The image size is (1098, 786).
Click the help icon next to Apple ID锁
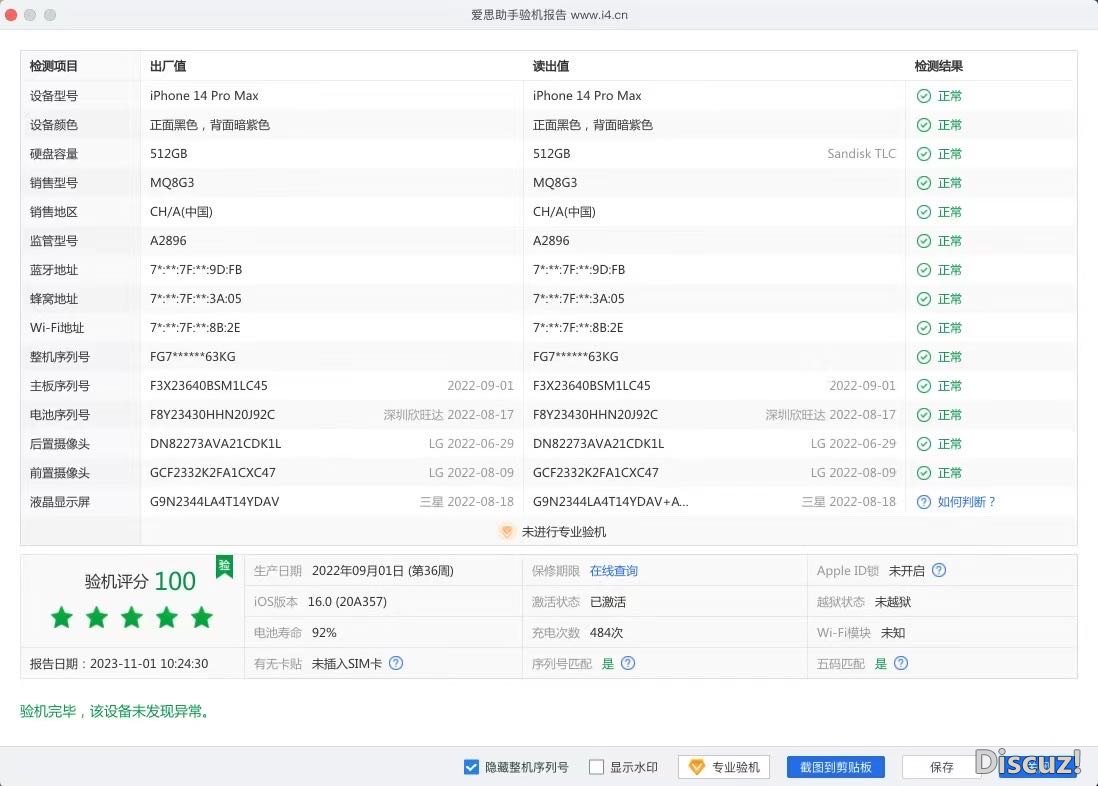tap(939, 570)
